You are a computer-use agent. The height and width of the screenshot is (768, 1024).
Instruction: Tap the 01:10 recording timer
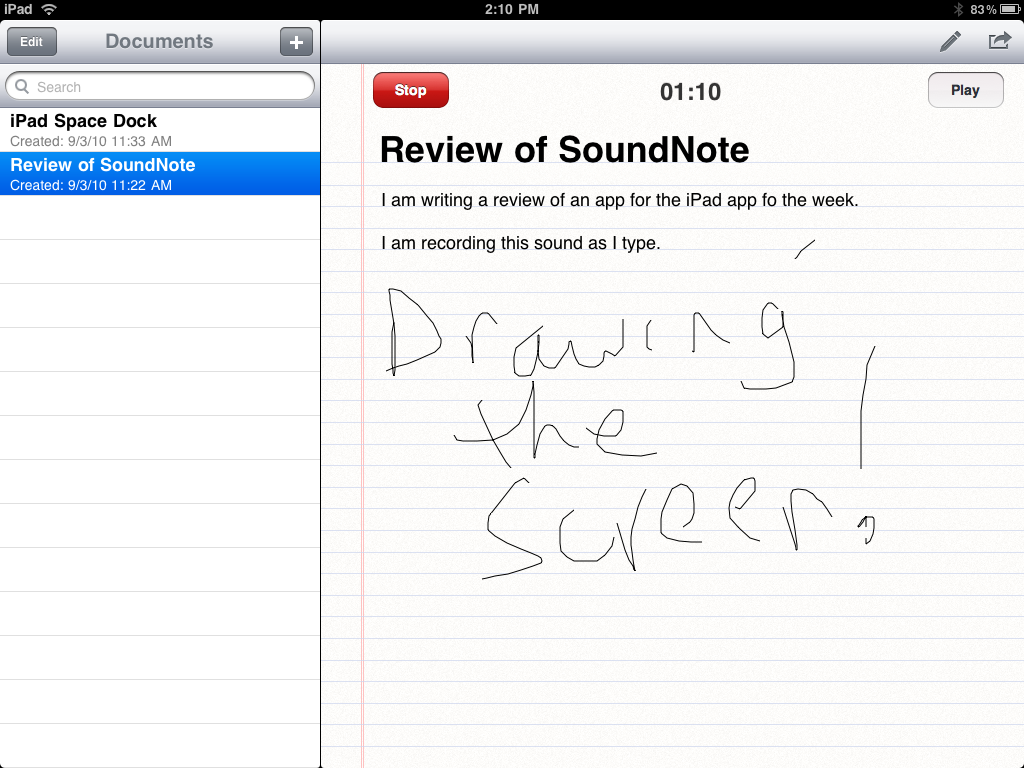click(690, 90)
